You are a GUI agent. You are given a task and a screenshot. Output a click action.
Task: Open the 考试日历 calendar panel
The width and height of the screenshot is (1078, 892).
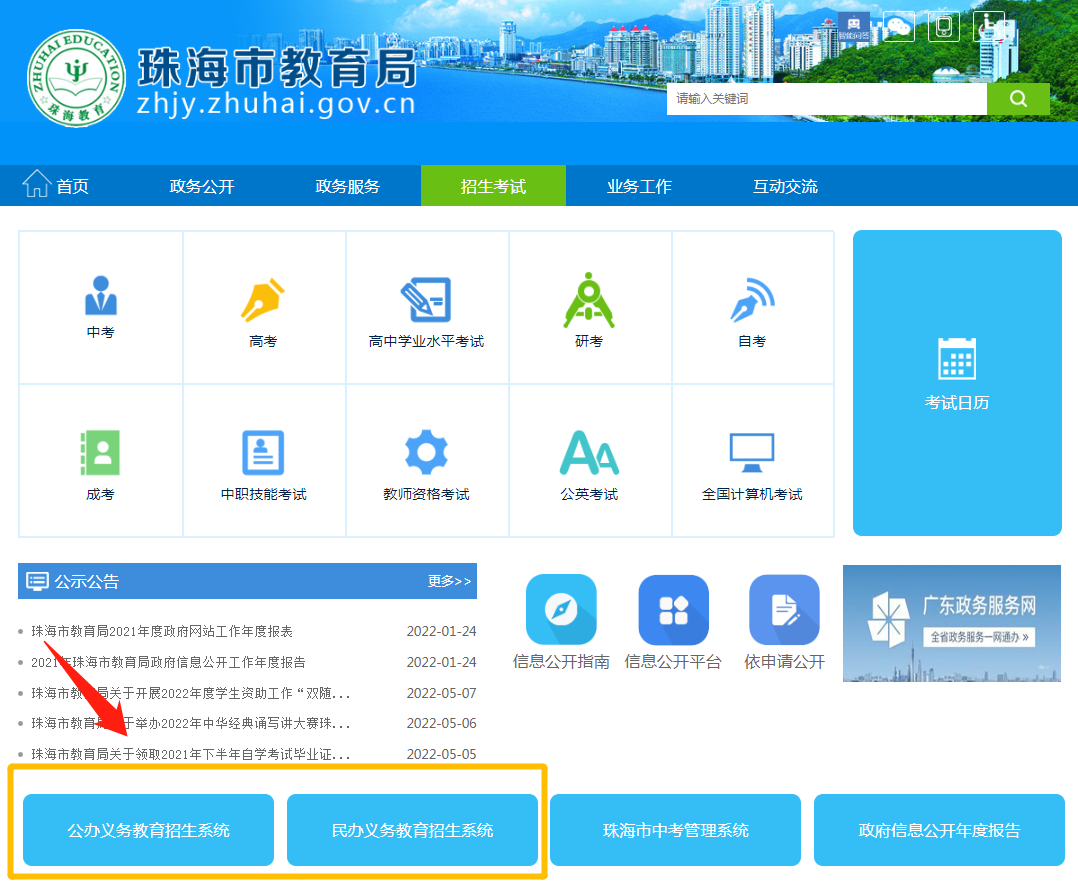[x=957, y=382]
